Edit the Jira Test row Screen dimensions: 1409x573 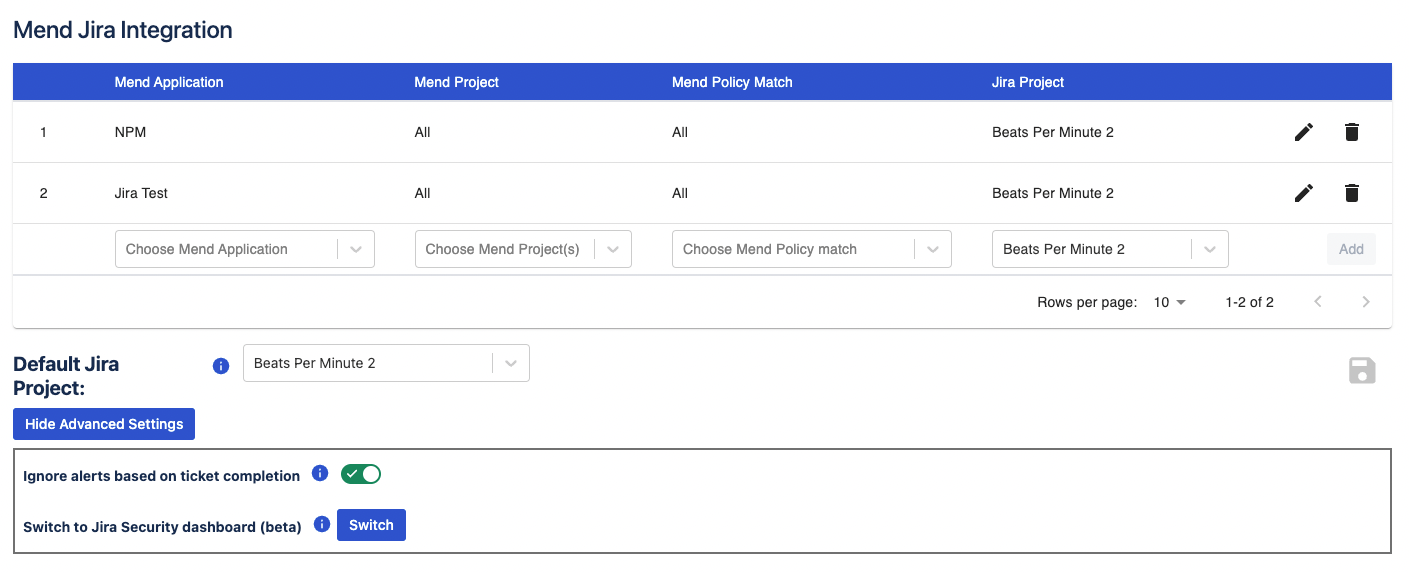[1303, 193]
